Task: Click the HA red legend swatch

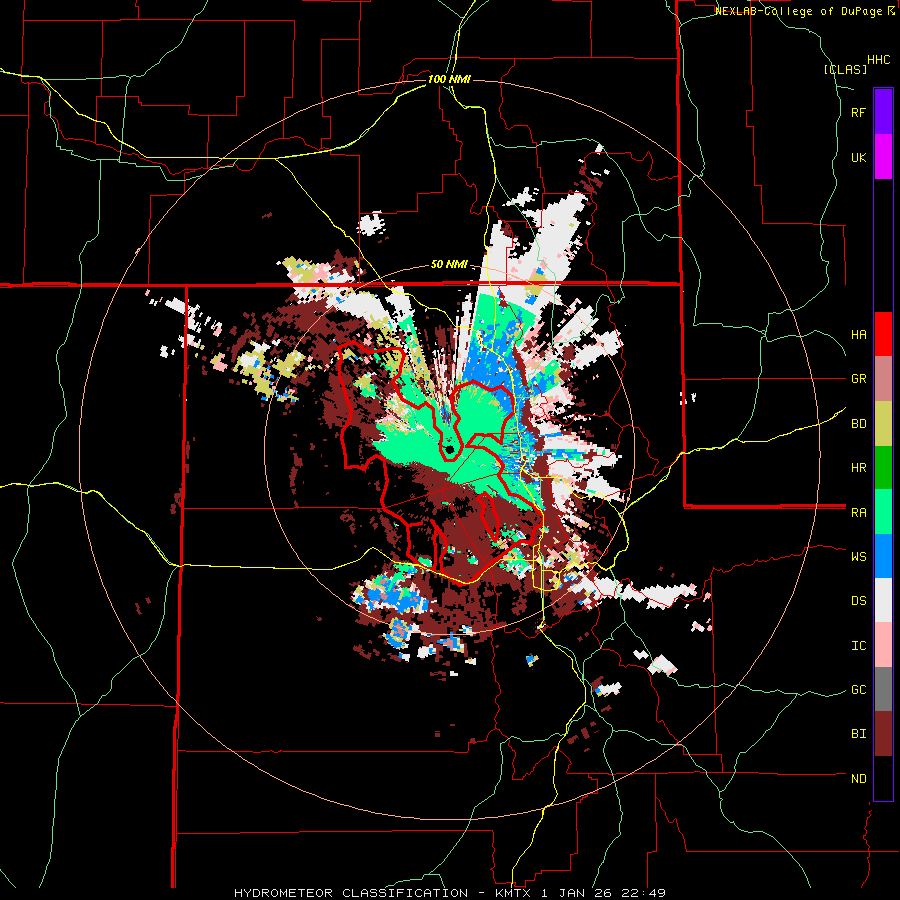Action: pyautogui.click(x=883, y=334)
